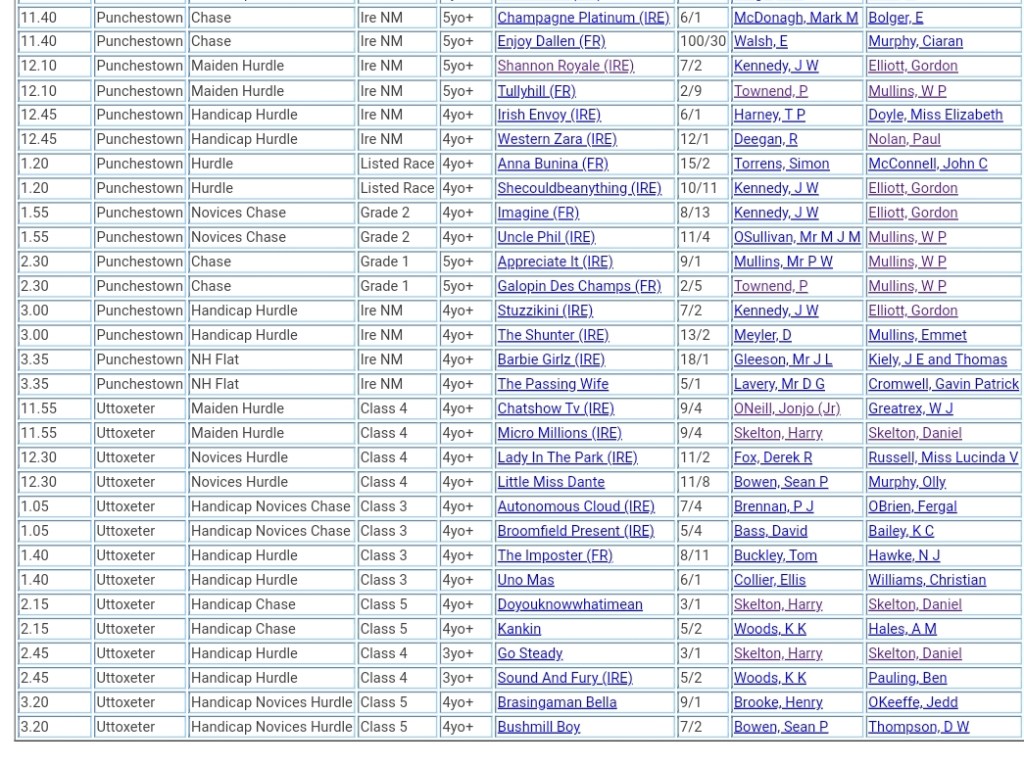This screenshot has width=1024, height=765.
Task: Click the Appreciate It (IRE) link
Action: click(x=555, y=262)
